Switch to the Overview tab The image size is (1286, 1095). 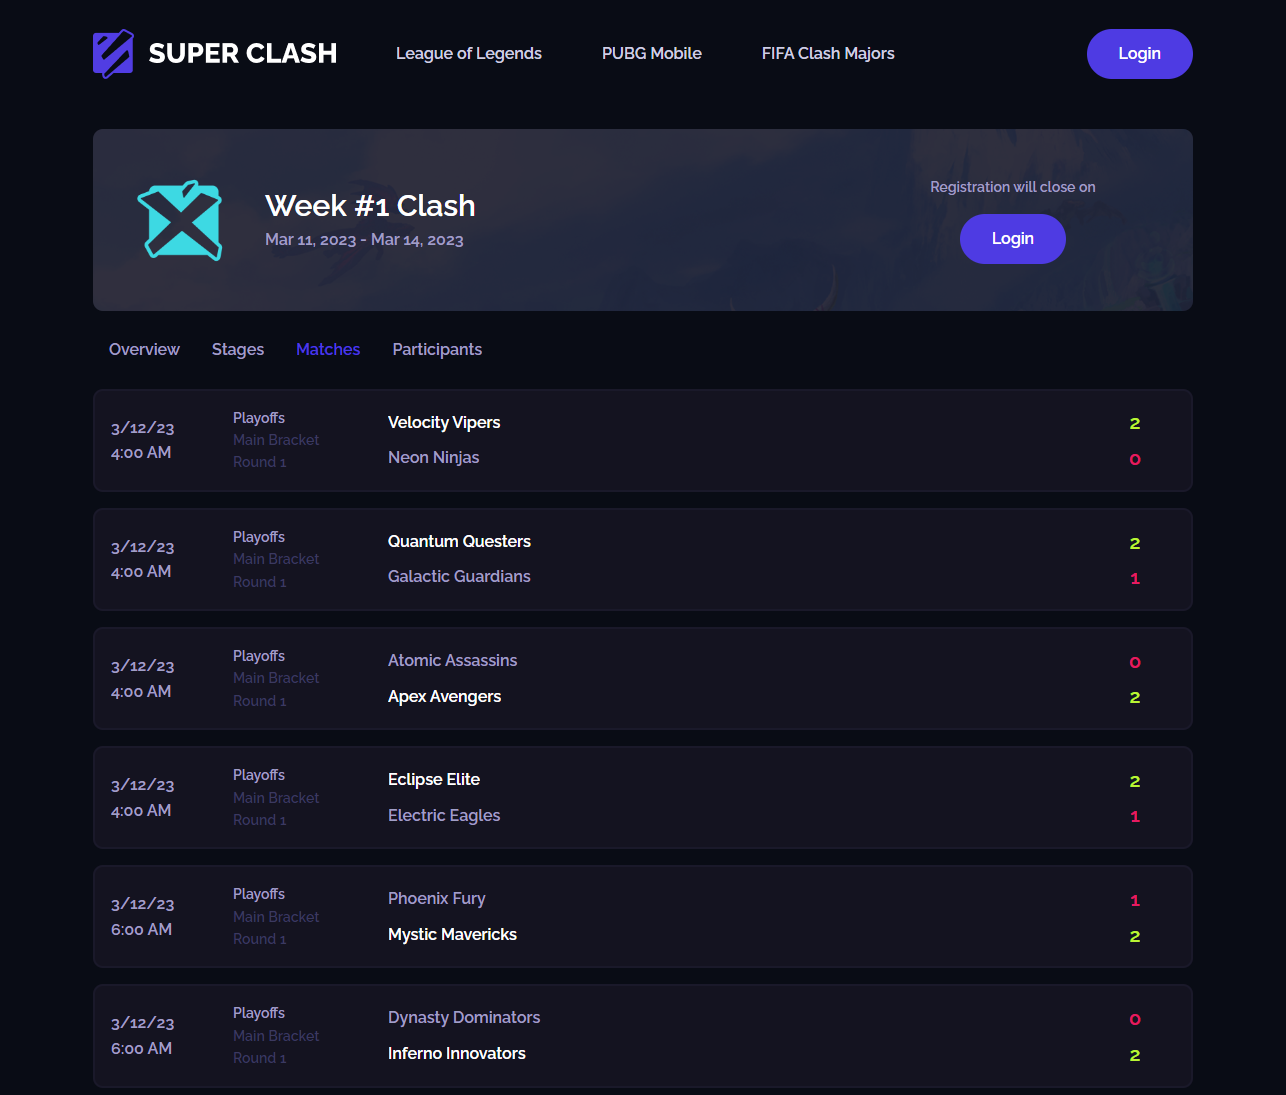144,349
